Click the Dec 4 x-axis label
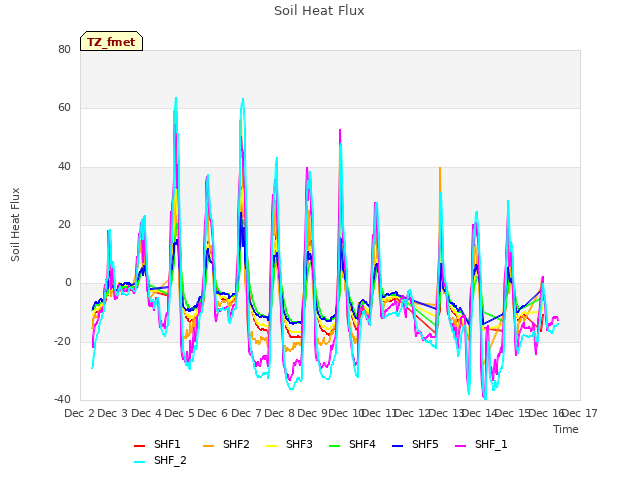Image resolution: width=640 pixels, height=480 pixels. 146,413
